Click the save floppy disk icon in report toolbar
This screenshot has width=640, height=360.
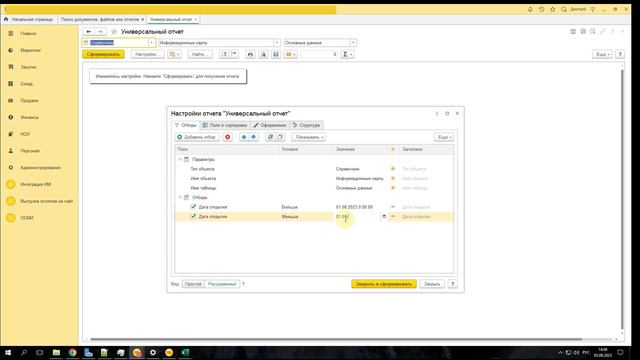(x=276, y=54)
